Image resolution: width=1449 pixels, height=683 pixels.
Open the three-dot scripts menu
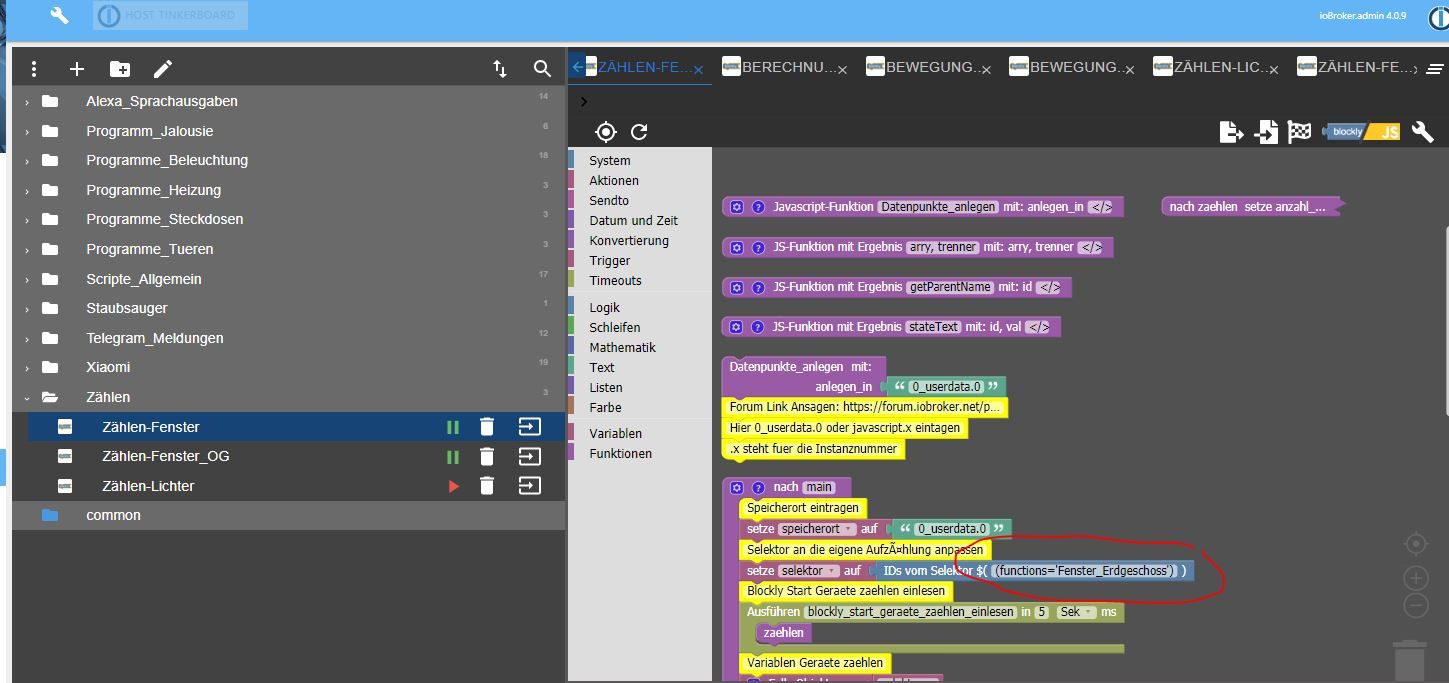point(34,68)
